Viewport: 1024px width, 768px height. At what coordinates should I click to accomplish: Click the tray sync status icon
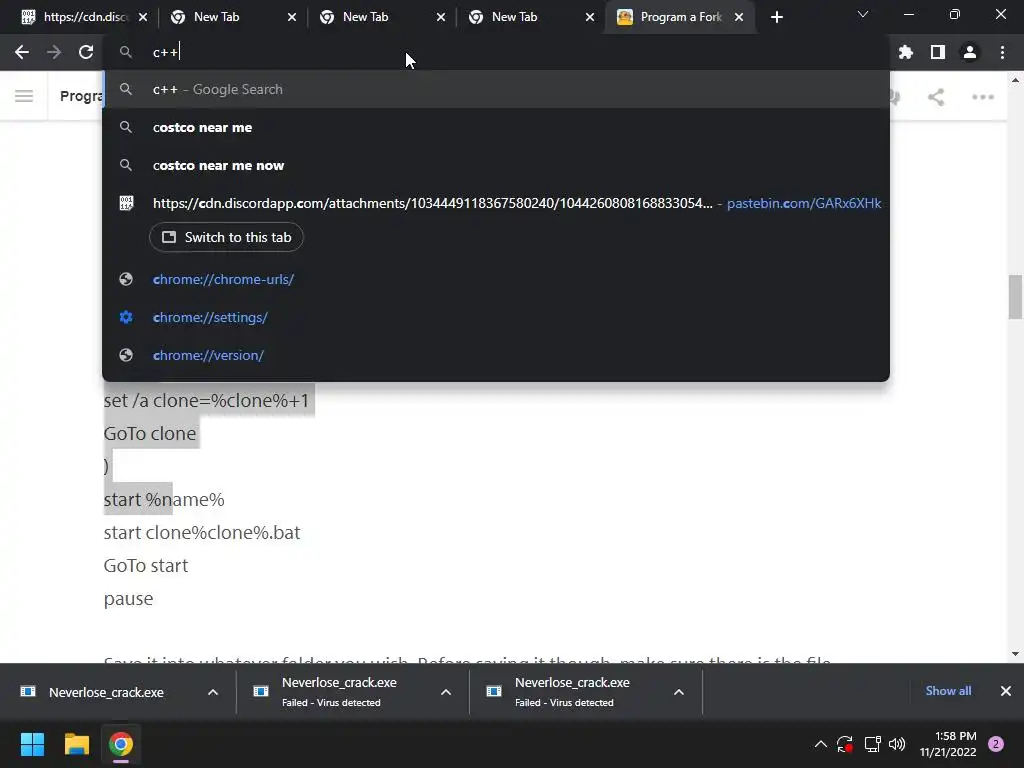(845, 744)
